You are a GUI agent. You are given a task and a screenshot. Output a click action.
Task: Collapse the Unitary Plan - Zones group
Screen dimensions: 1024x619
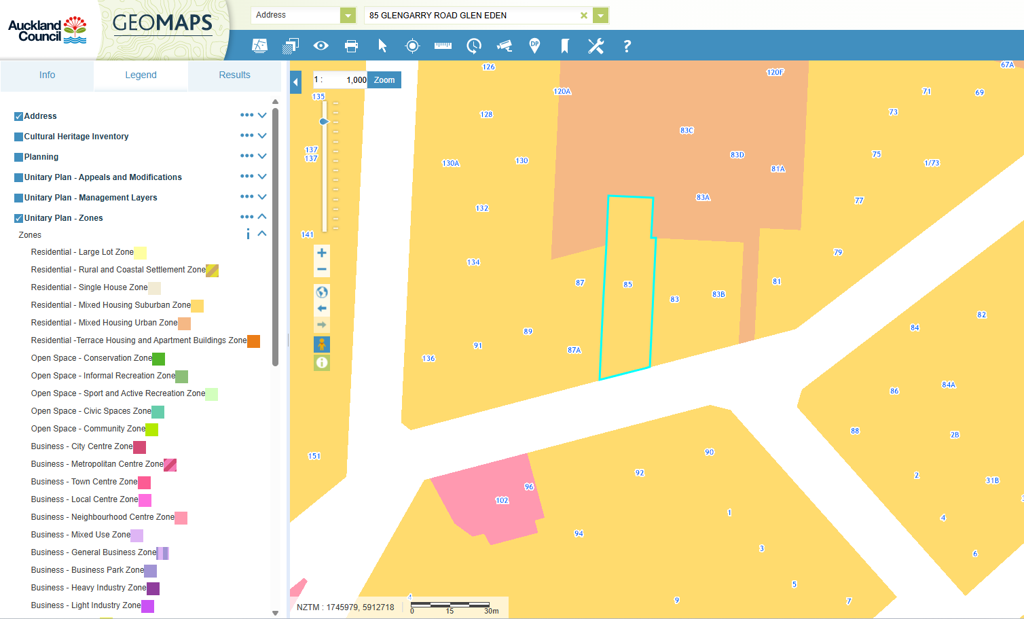pyautogui.click(x=262, y=217)
